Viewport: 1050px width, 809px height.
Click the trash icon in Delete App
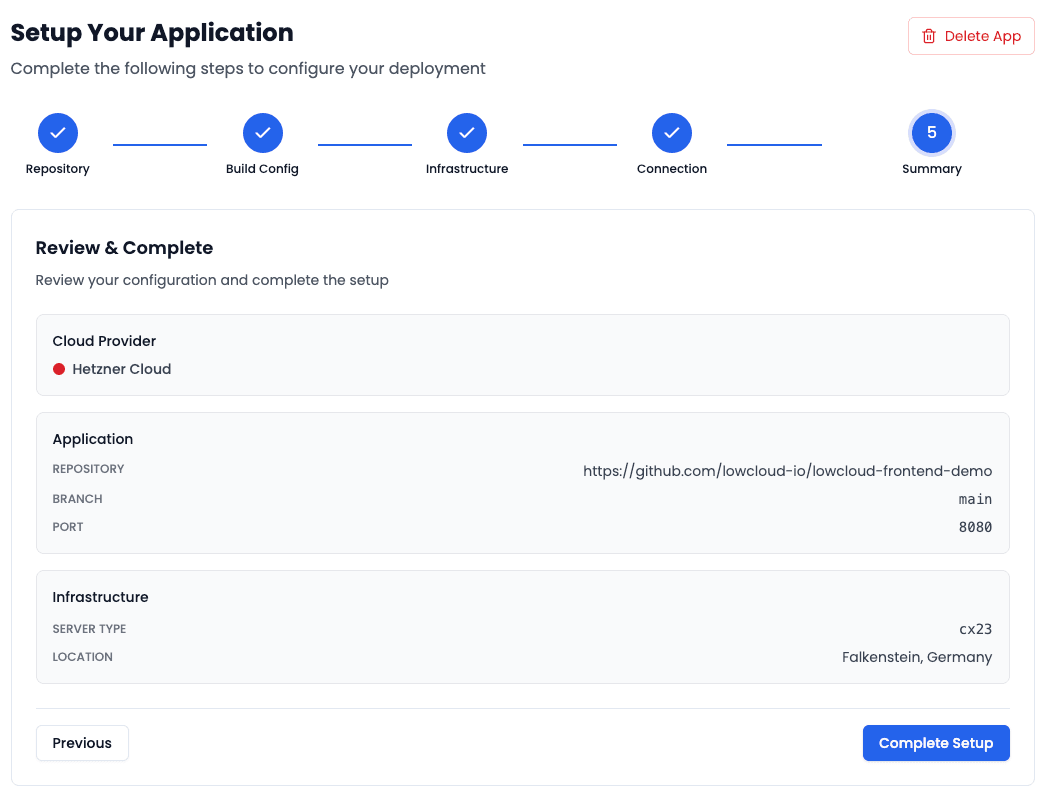tap(929, 36)
